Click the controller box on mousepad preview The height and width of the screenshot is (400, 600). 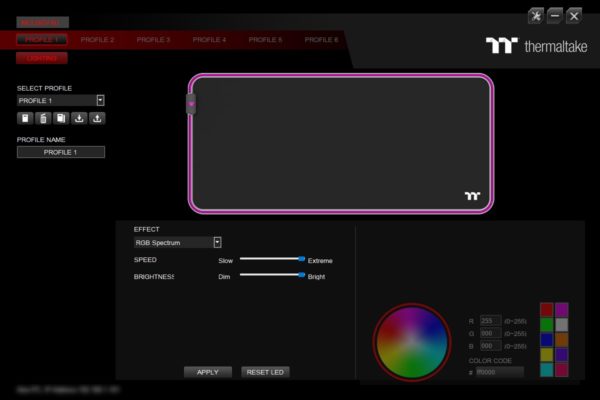click(191, 104)
